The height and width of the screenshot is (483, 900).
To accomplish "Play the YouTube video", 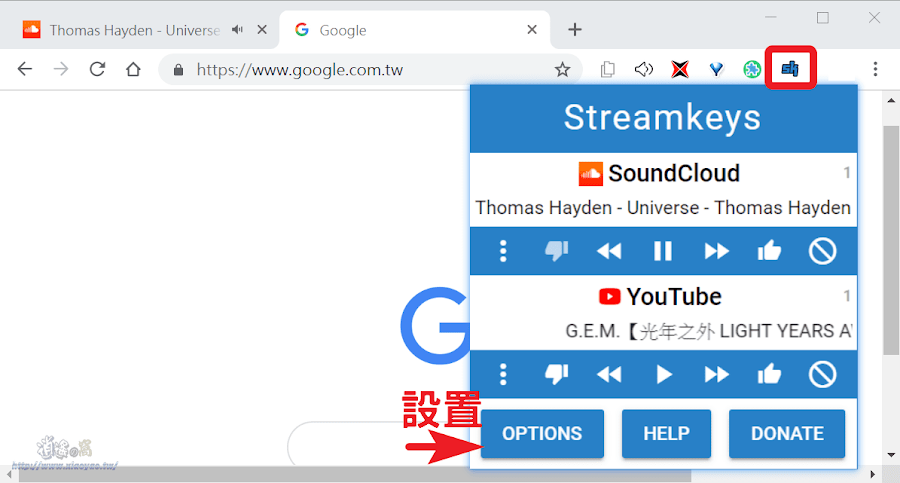I will pyautogui.click(x=664, y=374).
